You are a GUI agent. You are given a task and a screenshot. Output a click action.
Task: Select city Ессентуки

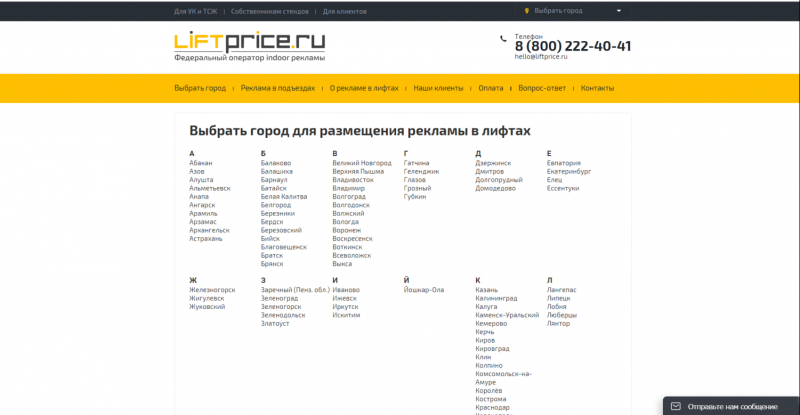[x=563, y=188]
